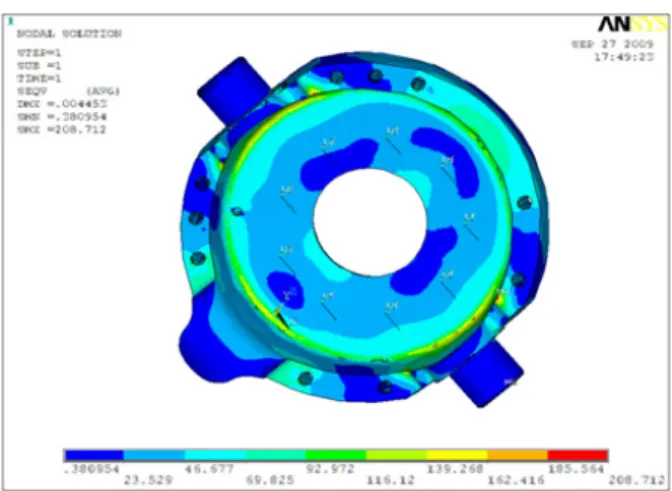Click the orange legend band
Image resolution: width=672 pixels, height=491 pixels.
click(x=517, y=455)
